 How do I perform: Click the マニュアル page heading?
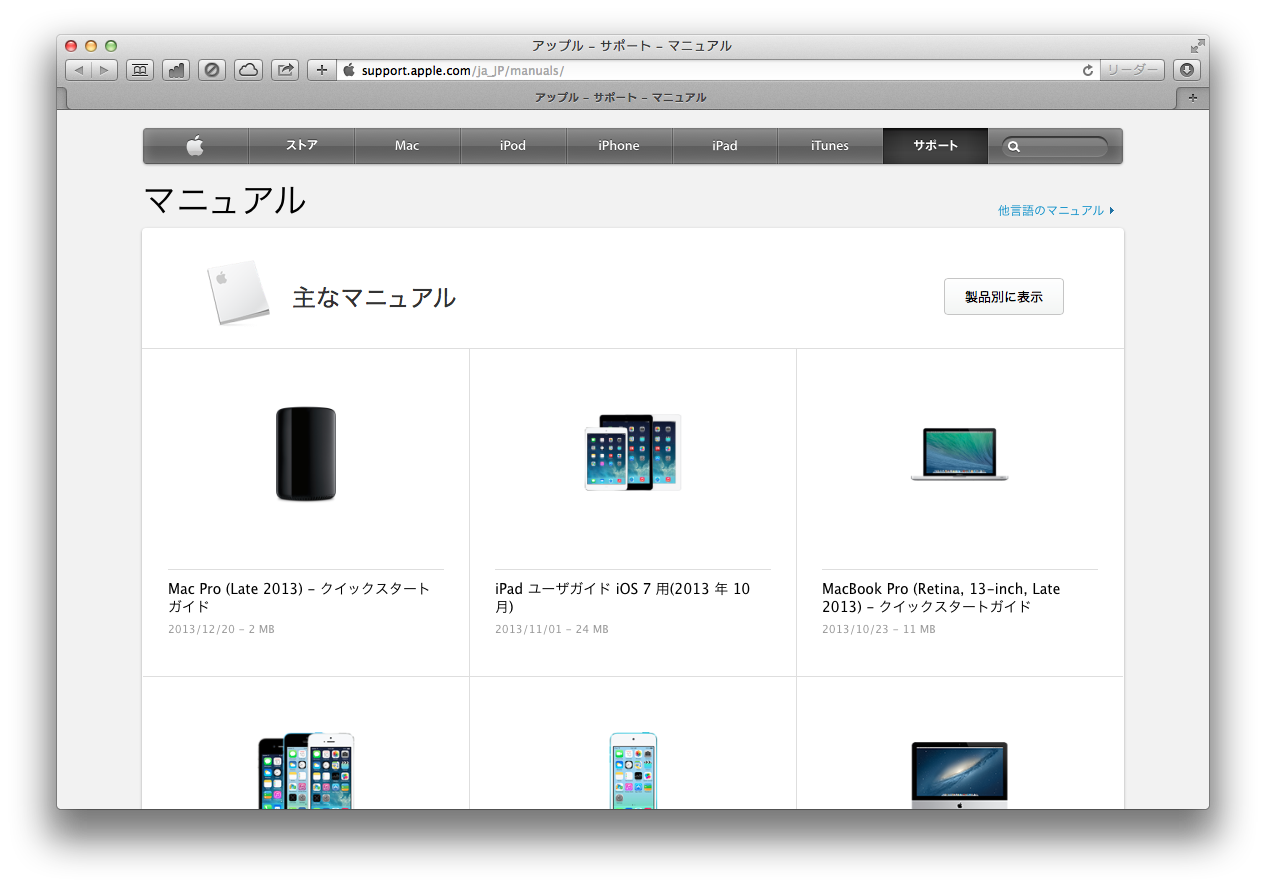point(225,201)
